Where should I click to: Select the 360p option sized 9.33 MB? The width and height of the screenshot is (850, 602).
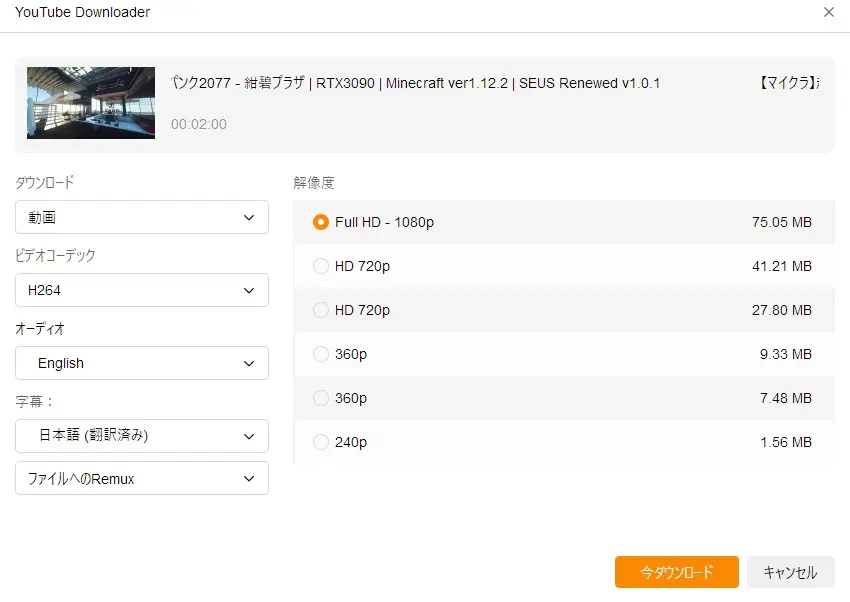click(x=321, y=354)
